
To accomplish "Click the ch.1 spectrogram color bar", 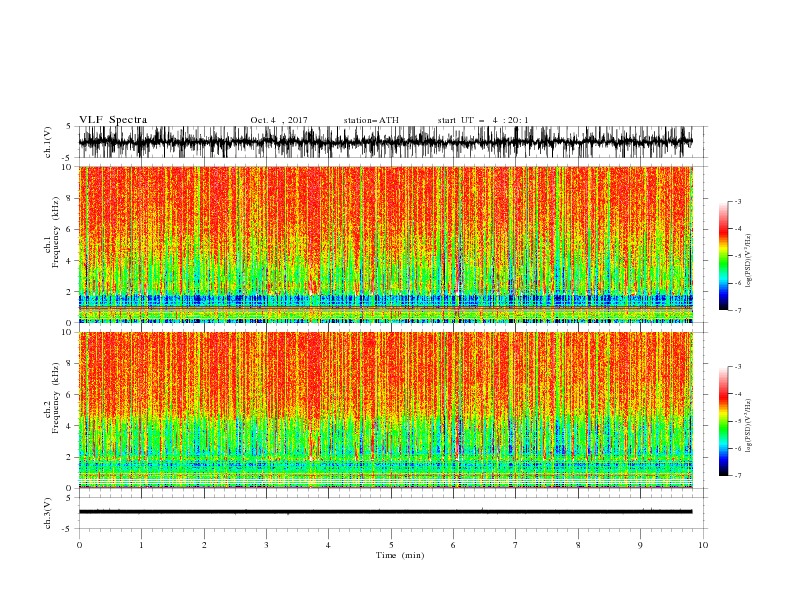I will click(x=723, y=256).
